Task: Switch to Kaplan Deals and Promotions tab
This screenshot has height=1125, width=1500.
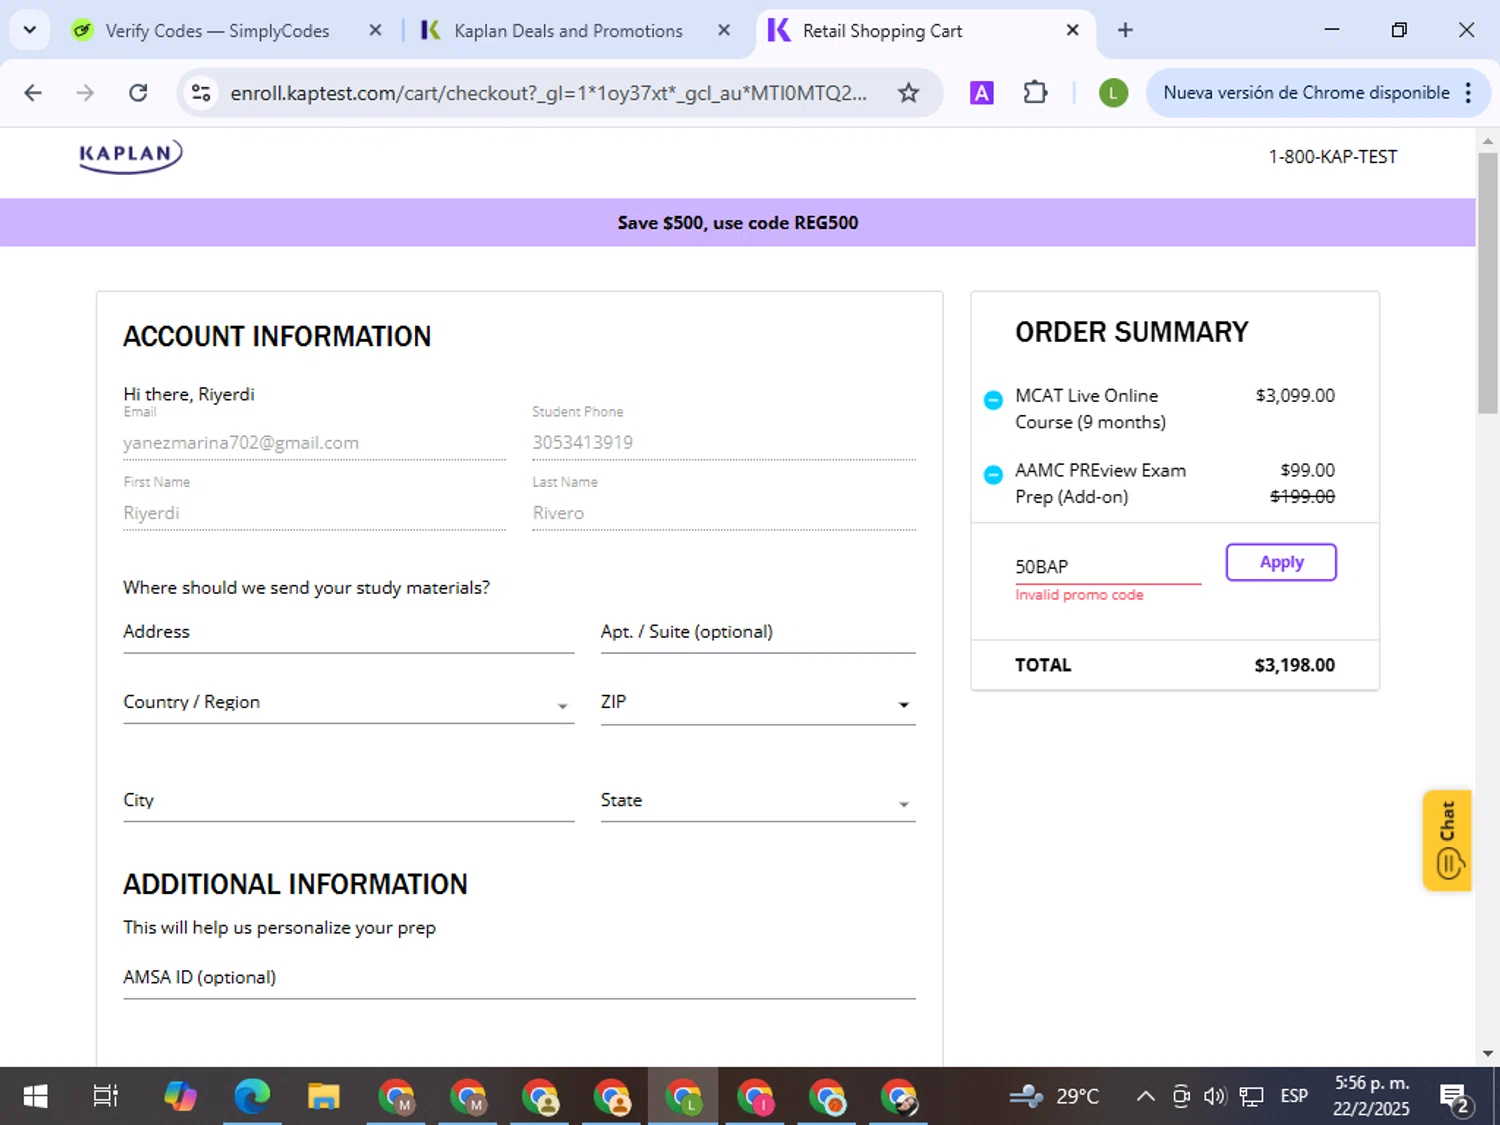Action: [567, 31]
